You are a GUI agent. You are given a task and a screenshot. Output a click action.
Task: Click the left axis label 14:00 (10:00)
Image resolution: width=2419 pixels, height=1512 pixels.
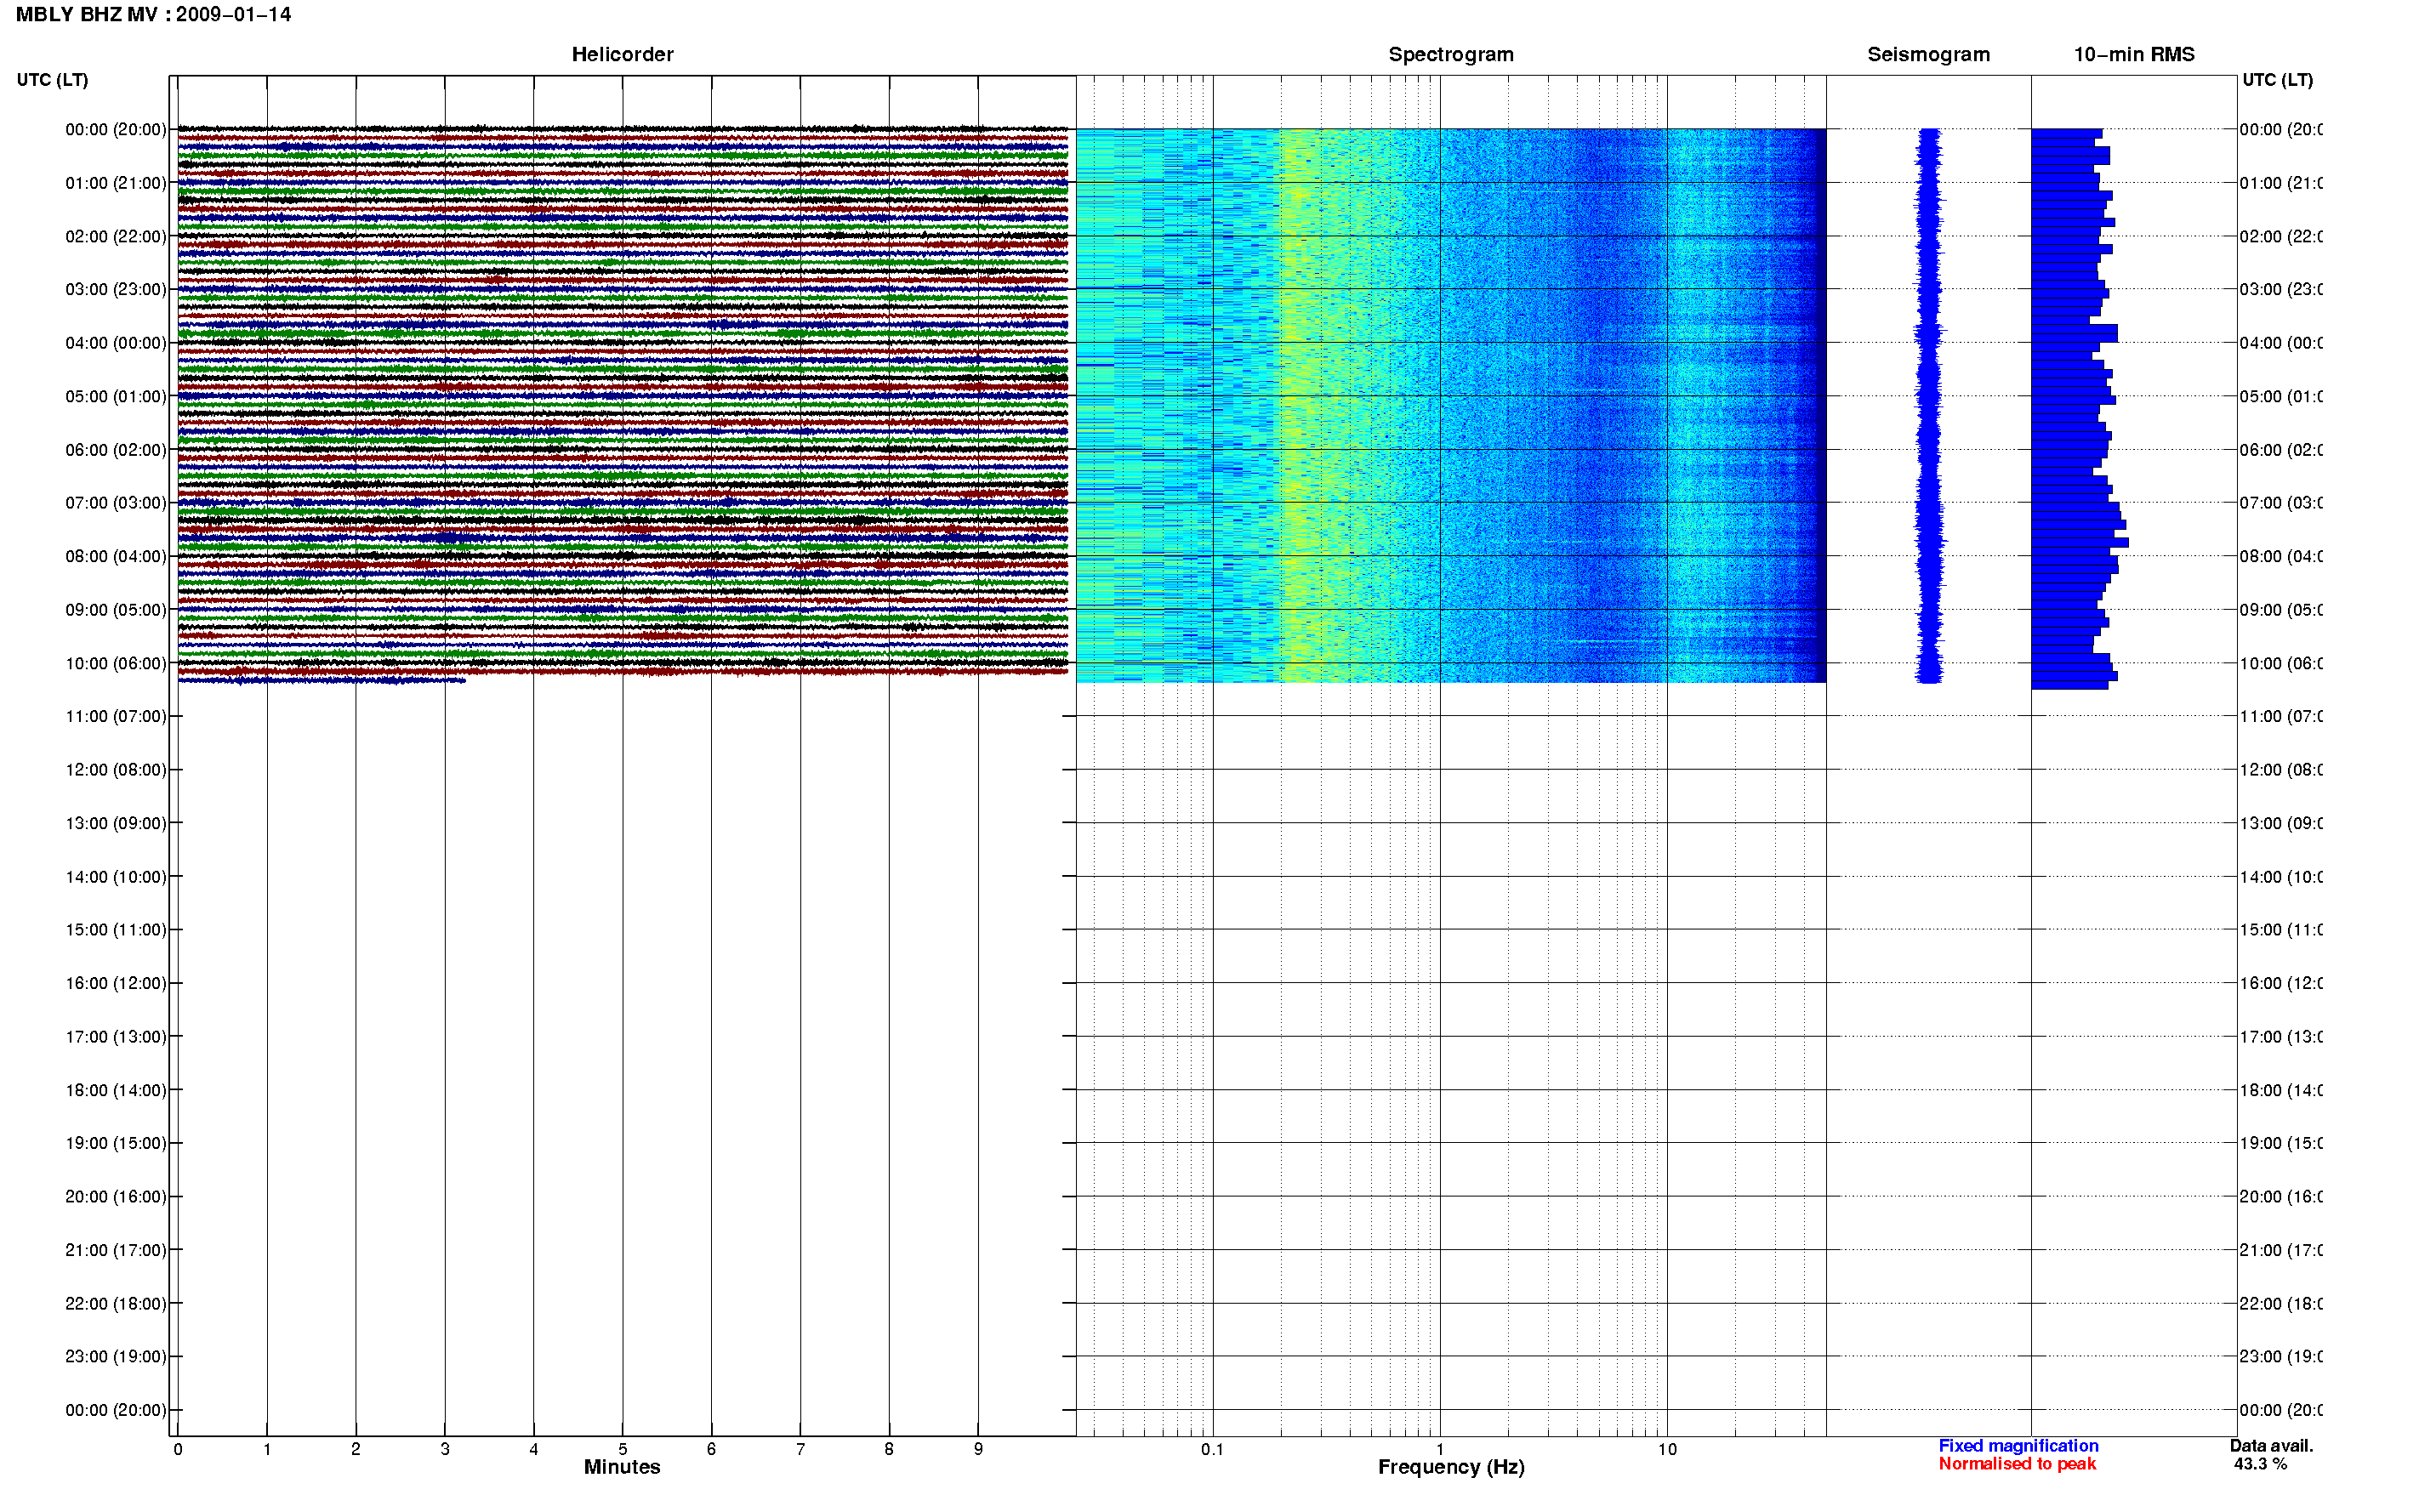point(116,877)
